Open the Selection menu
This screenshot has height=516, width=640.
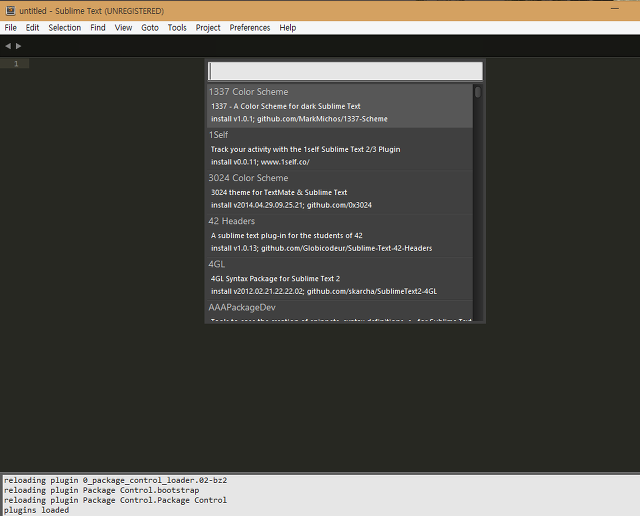pos(64,28)
